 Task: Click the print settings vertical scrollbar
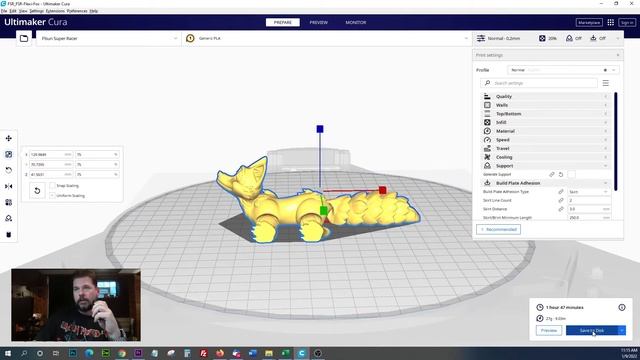click(x=616, y=141)
